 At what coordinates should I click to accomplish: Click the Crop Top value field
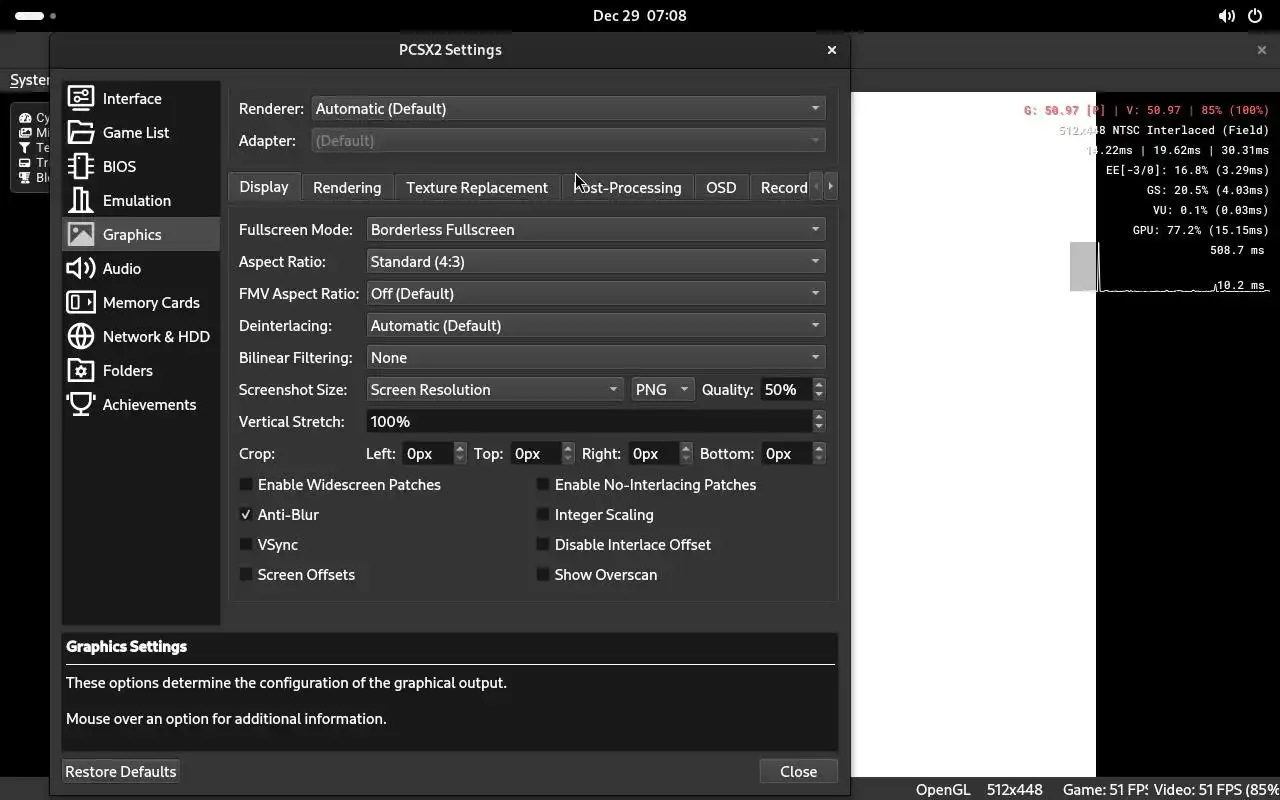[535, 453]
